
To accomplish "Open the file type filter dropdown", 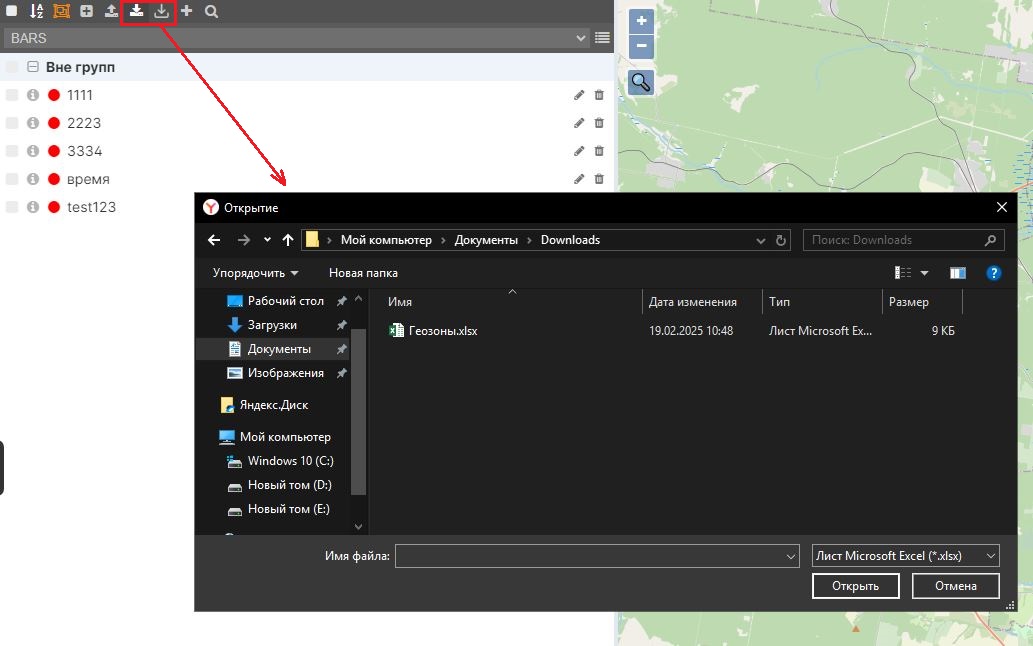I will [906, 556].
